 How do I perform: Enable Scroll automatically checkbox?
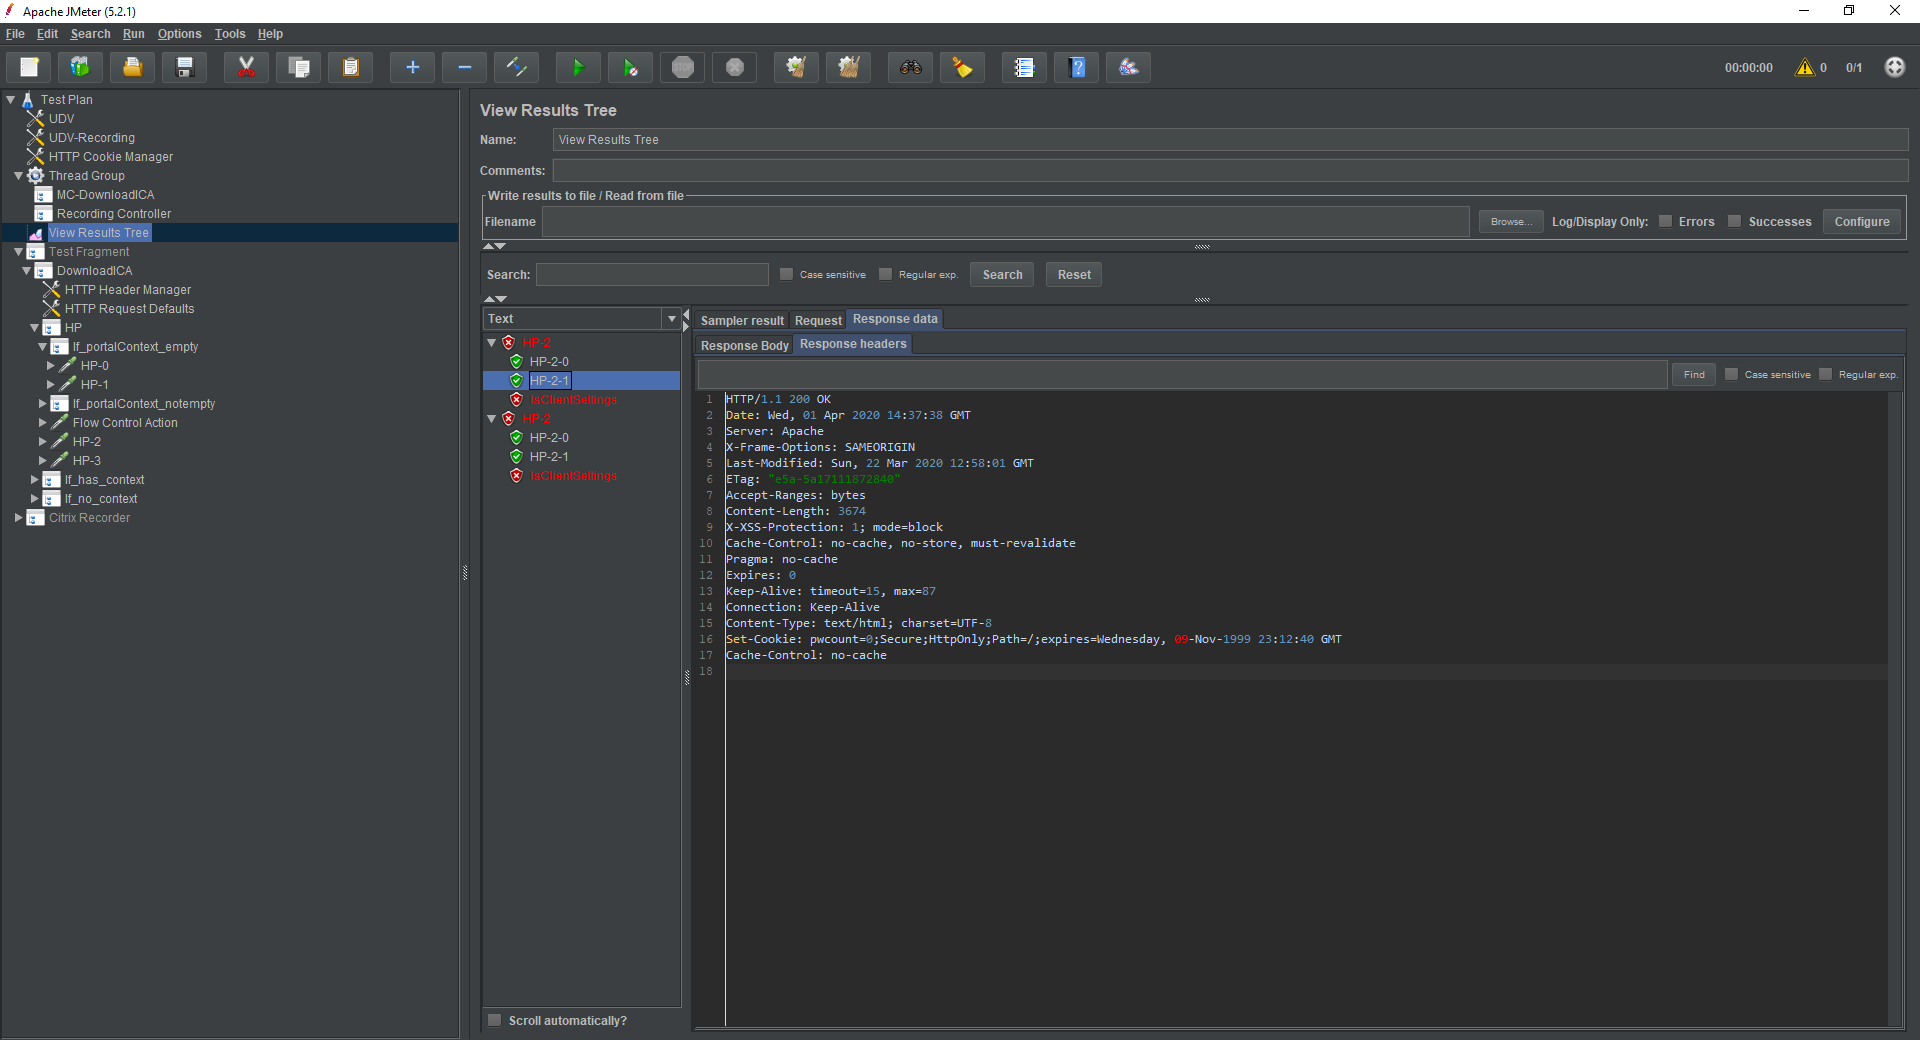click(494, 1020)
